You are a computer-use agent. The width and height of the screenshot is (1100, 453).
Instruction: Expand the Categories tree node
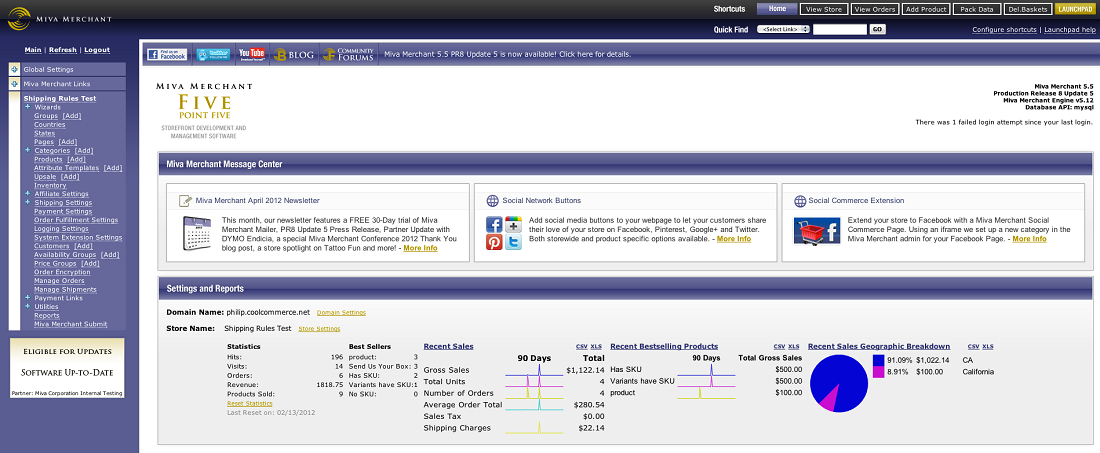(27, 150)
